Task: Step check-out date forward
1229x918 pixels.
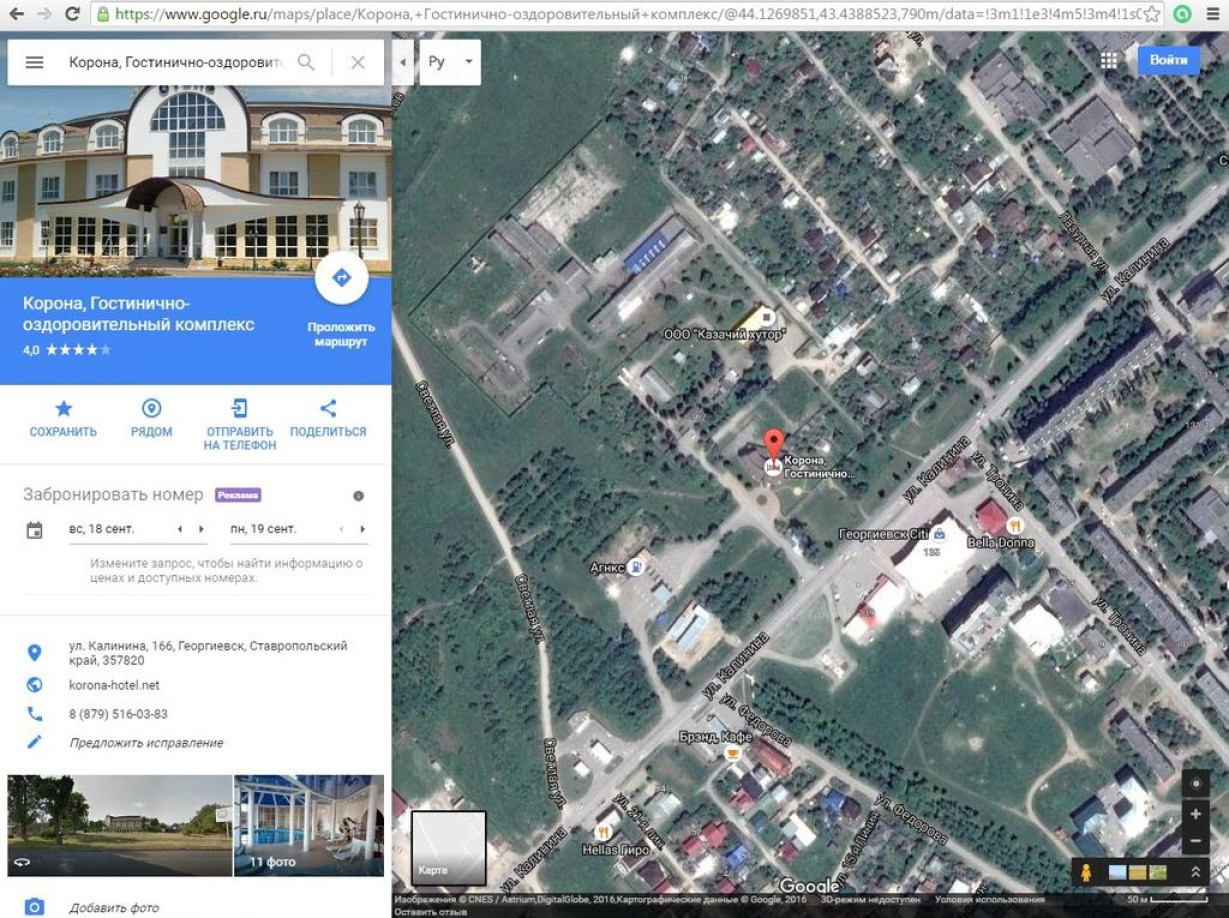Action: point(362,529)
